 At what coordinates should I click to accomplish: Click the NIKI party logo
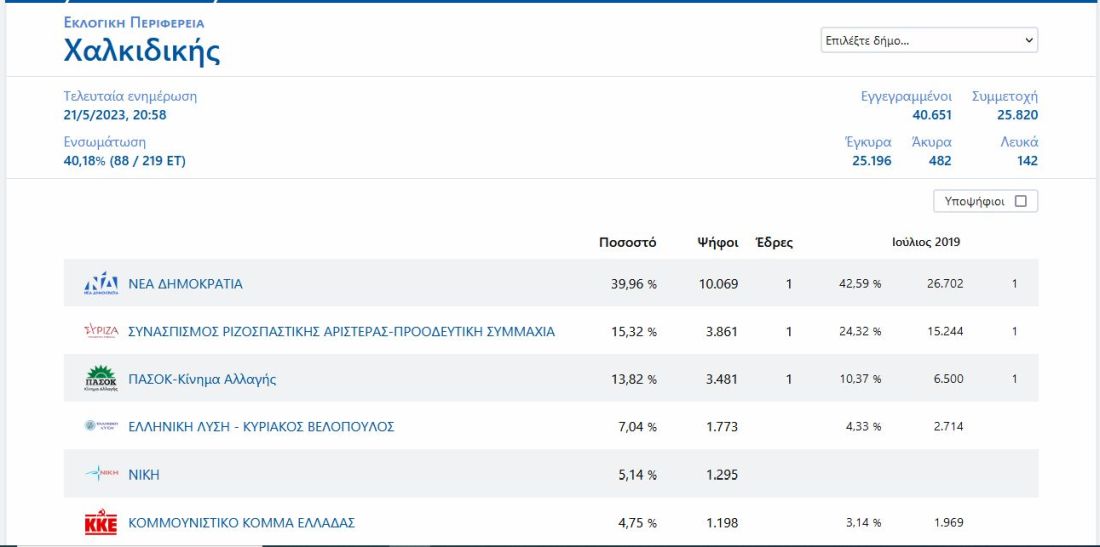click(101, 474)
